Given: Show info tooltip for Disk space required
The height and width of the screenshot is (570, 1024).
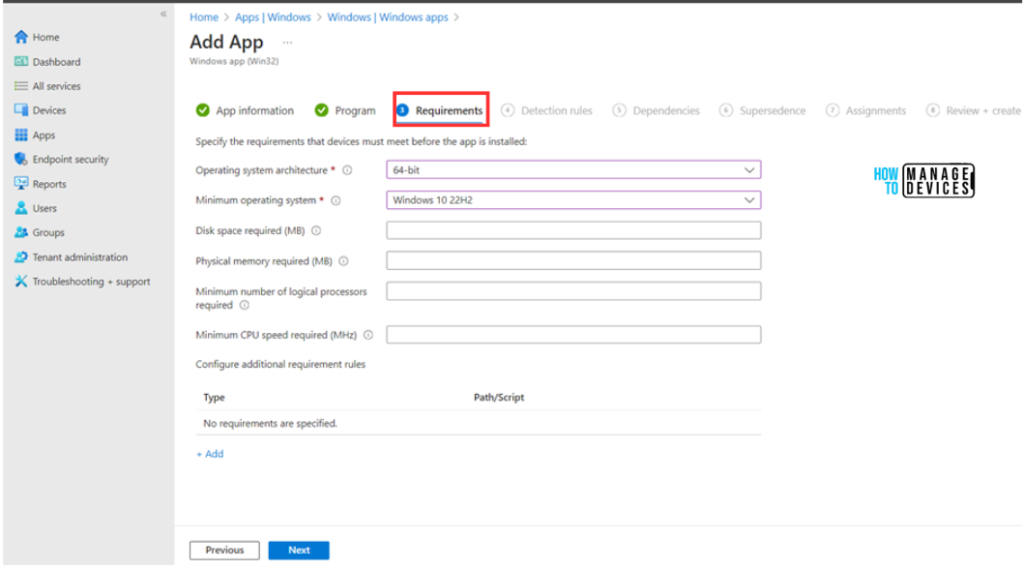Looking at the screenshot, I should (x=316, y=231).
